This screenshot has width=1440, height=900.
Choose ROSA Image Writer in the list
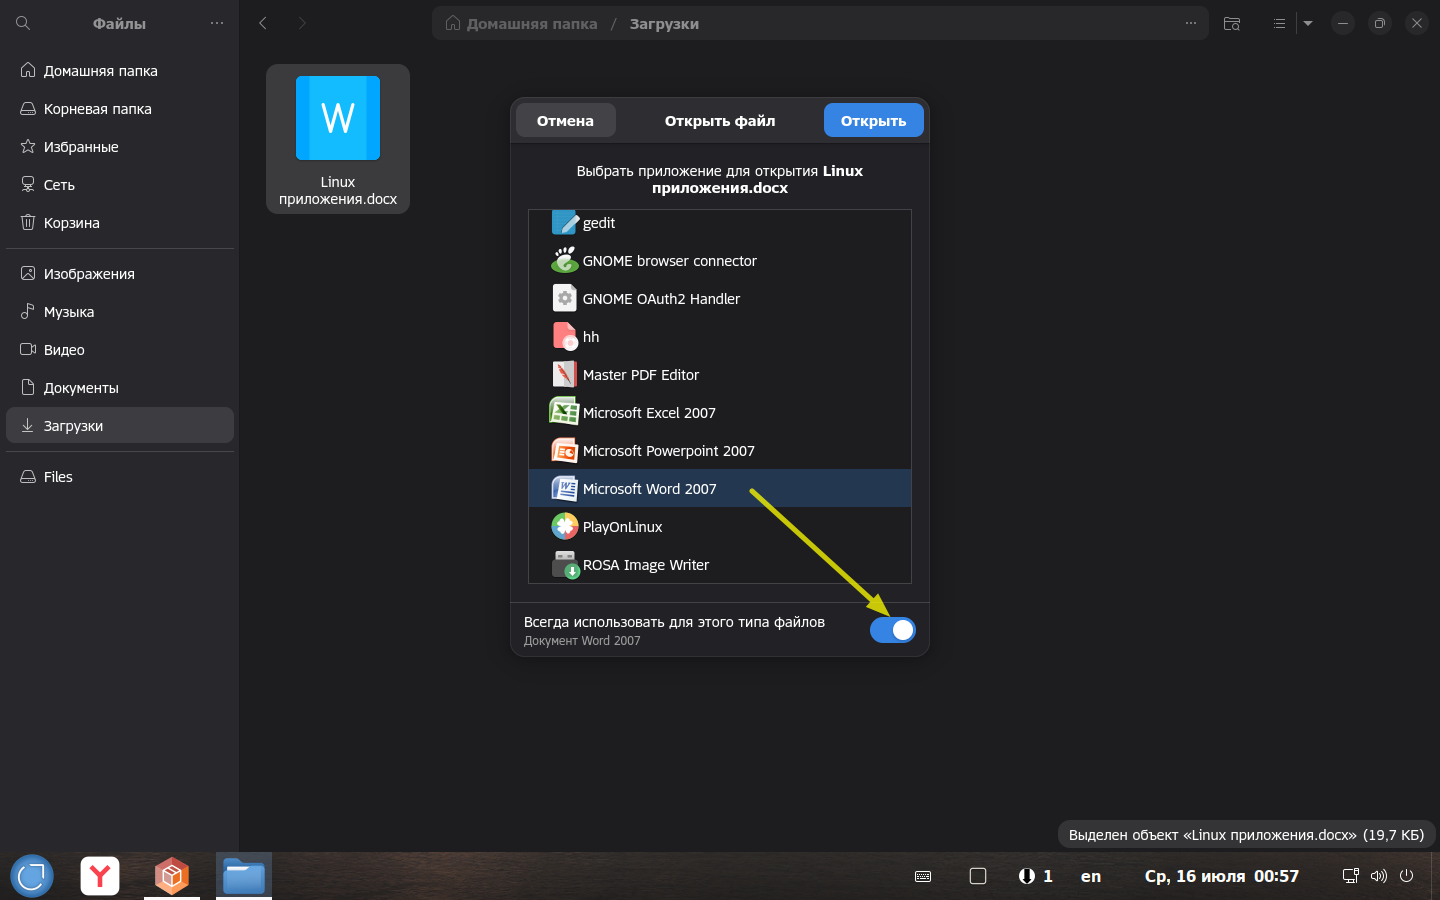(x=720, y=565)
